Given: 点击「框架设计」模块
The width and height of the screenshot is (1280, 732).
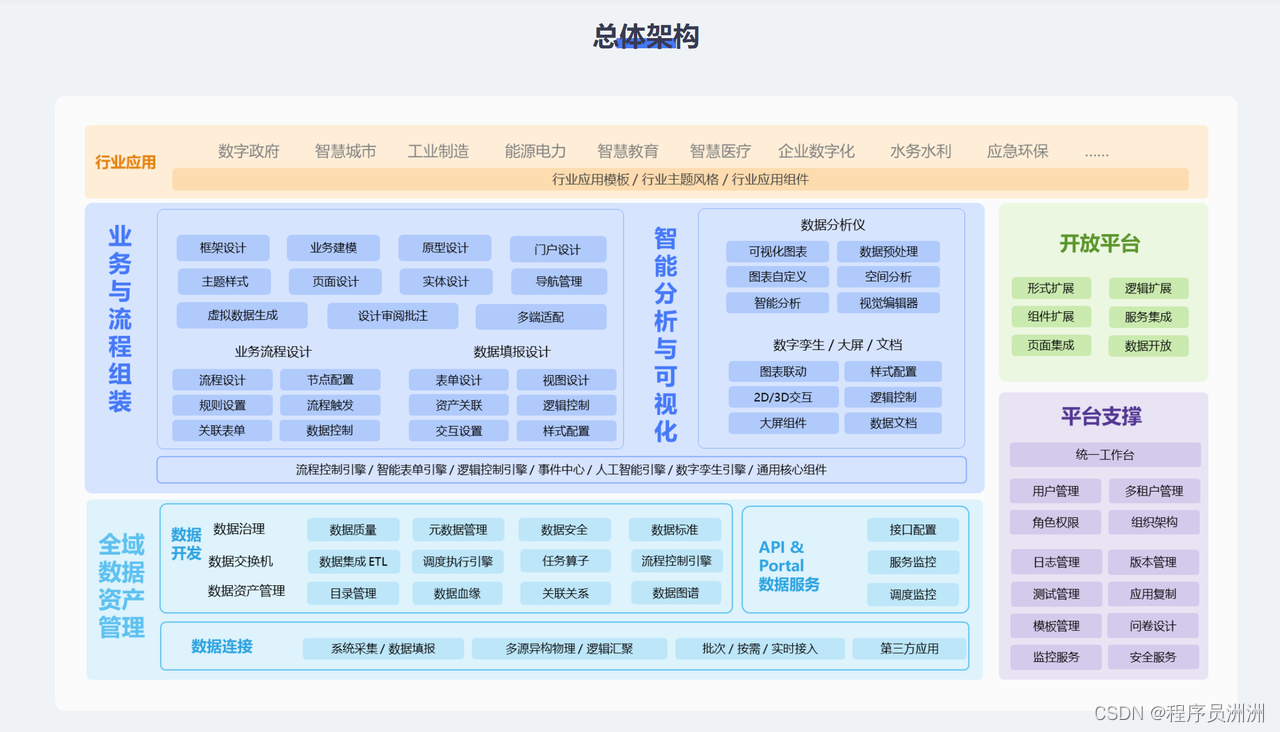Looking at the screenshot, I should click(223, 248).
